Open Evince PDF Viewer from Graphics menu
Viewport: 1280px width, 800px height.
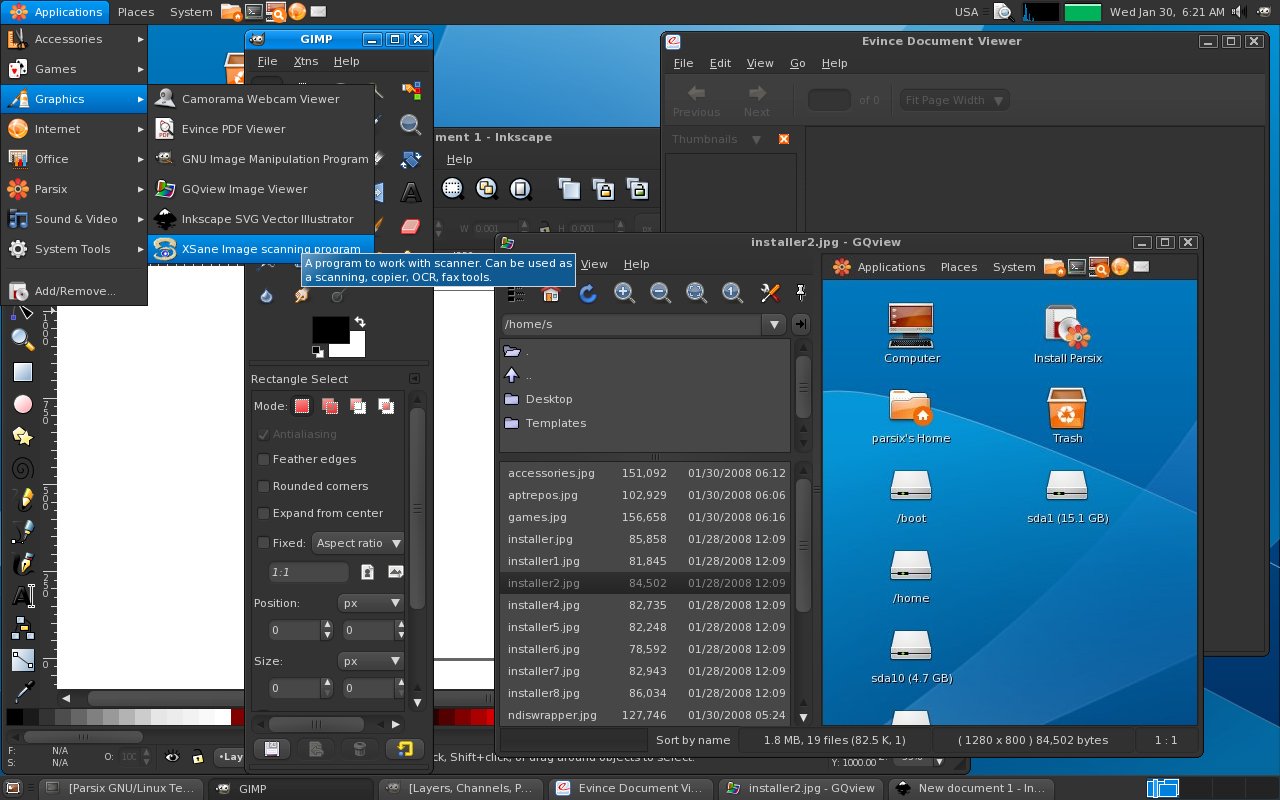[x=261, y=129]
